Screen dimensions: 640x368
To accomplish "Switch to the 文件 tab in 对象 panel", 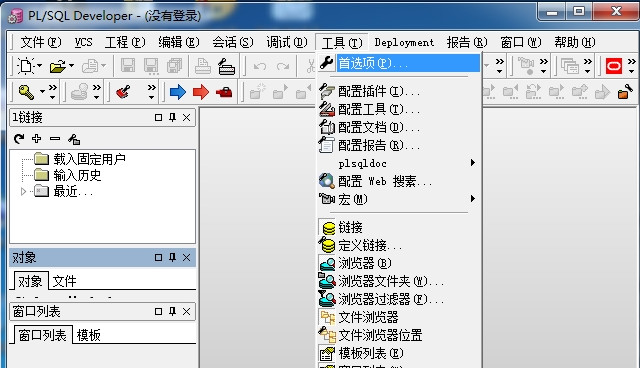I will (64, 281).
